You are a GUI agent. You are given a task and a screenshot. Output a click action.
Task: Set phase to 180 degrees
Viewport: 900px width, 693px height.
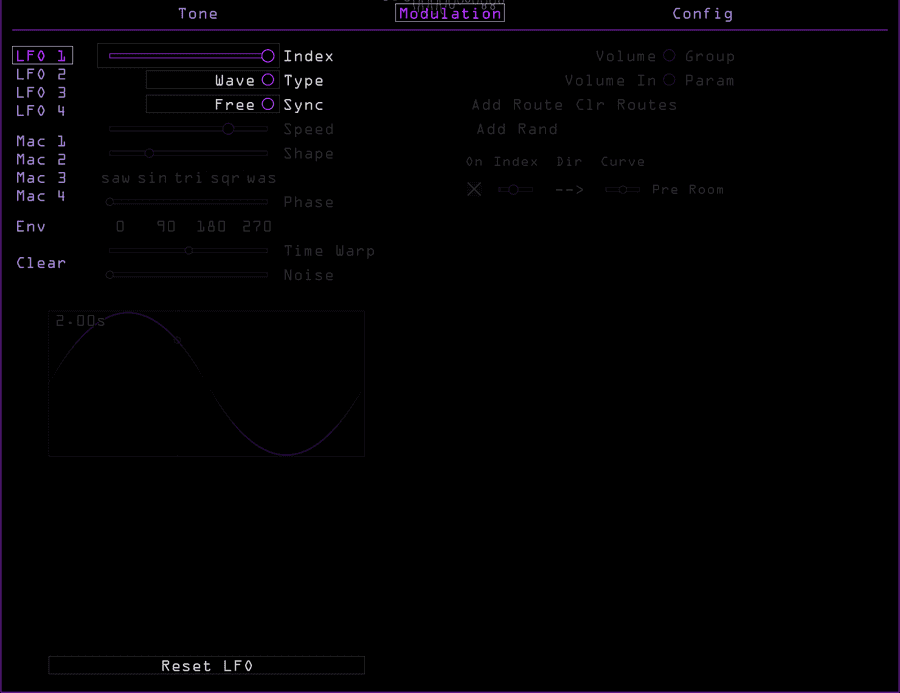click(x=211, y=226)
